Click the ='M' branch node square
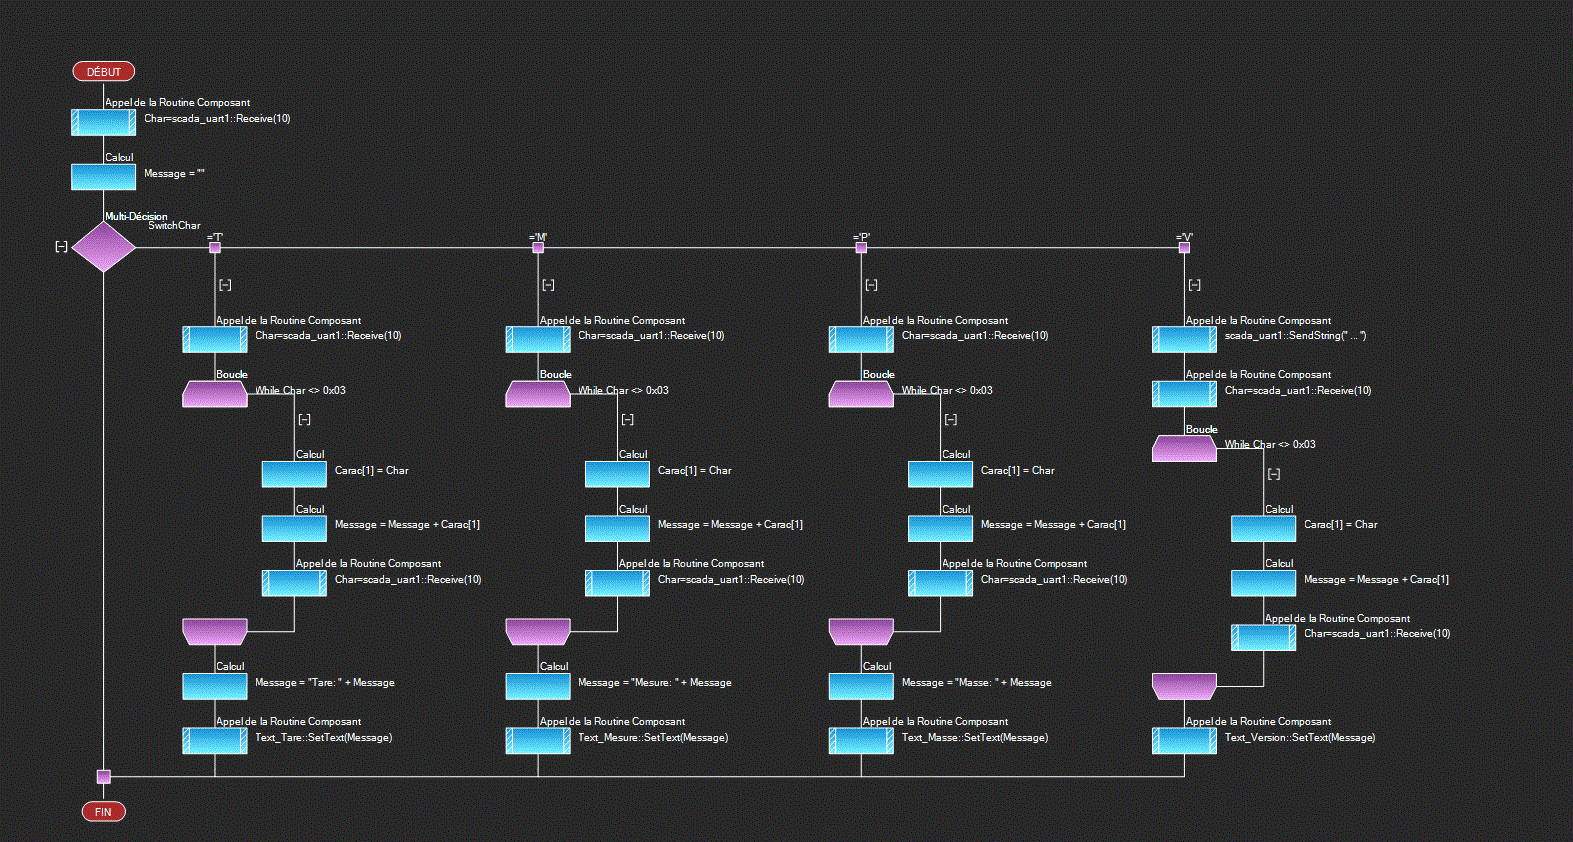The image size is (1573, 842). (538, 248)
